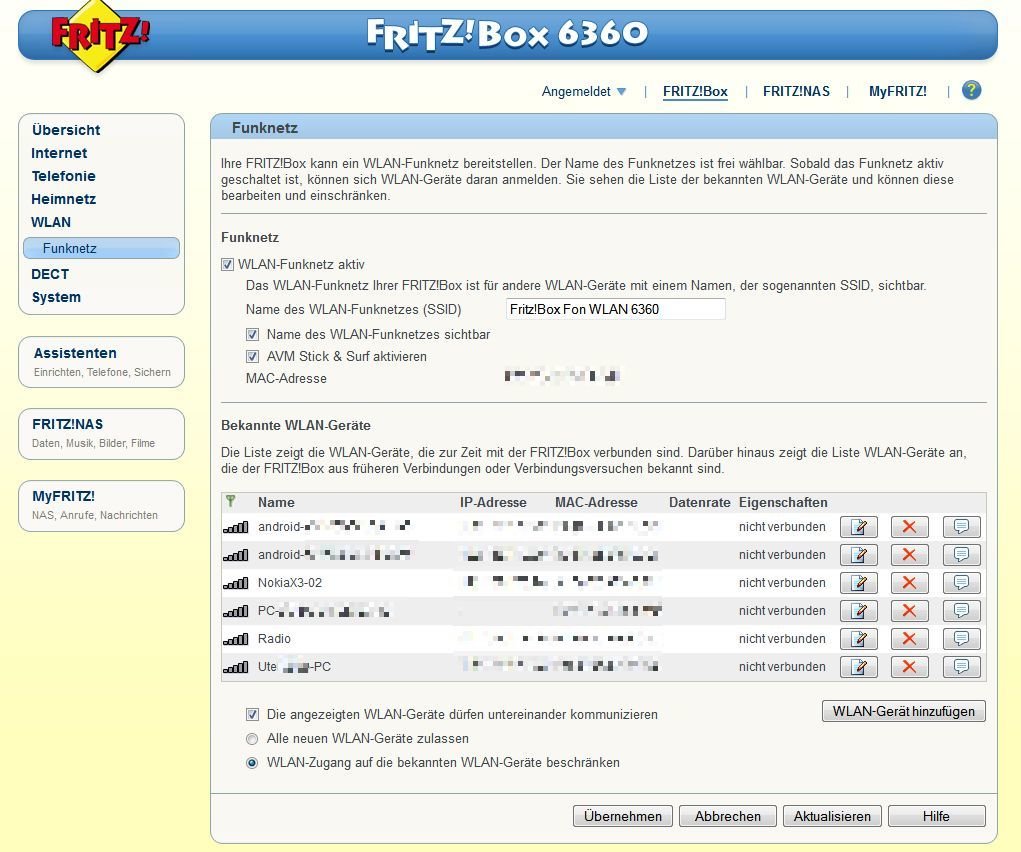Edit the Radio device entry

[x=858, y=639]
